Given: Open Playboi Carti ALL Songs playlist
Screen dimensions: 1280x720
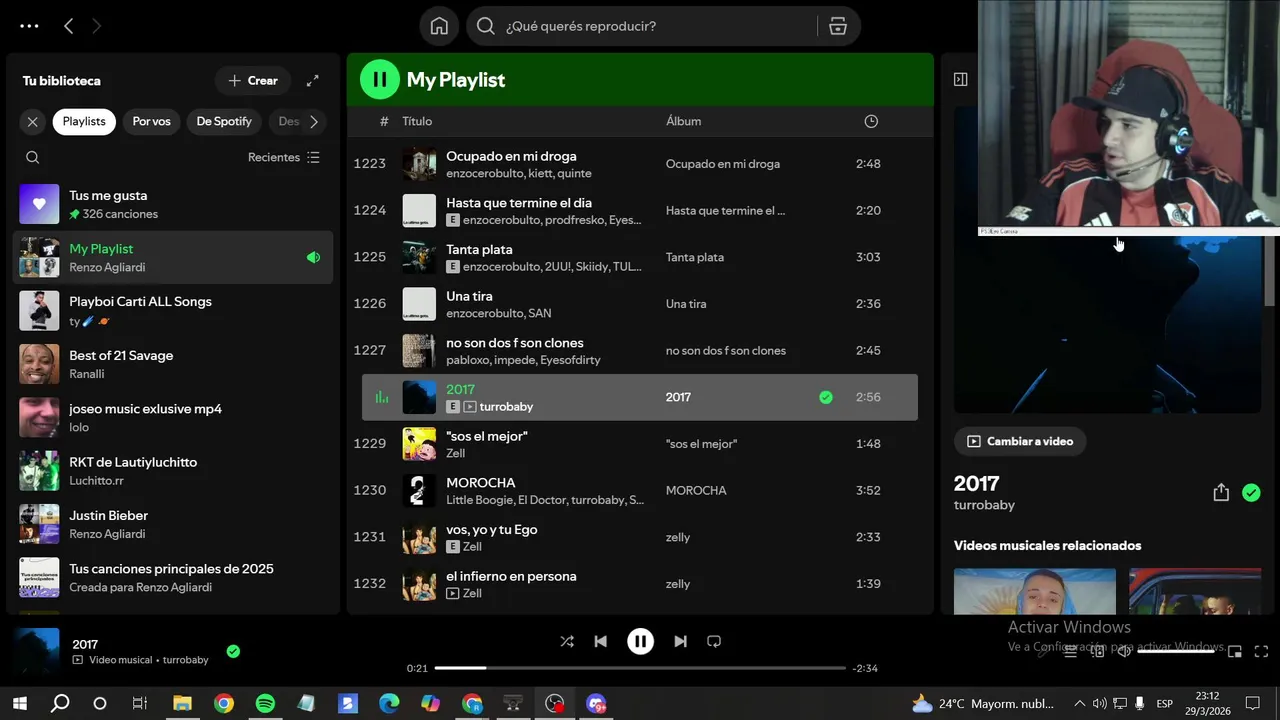Looking at the screenshot, I should coord(173,311).
